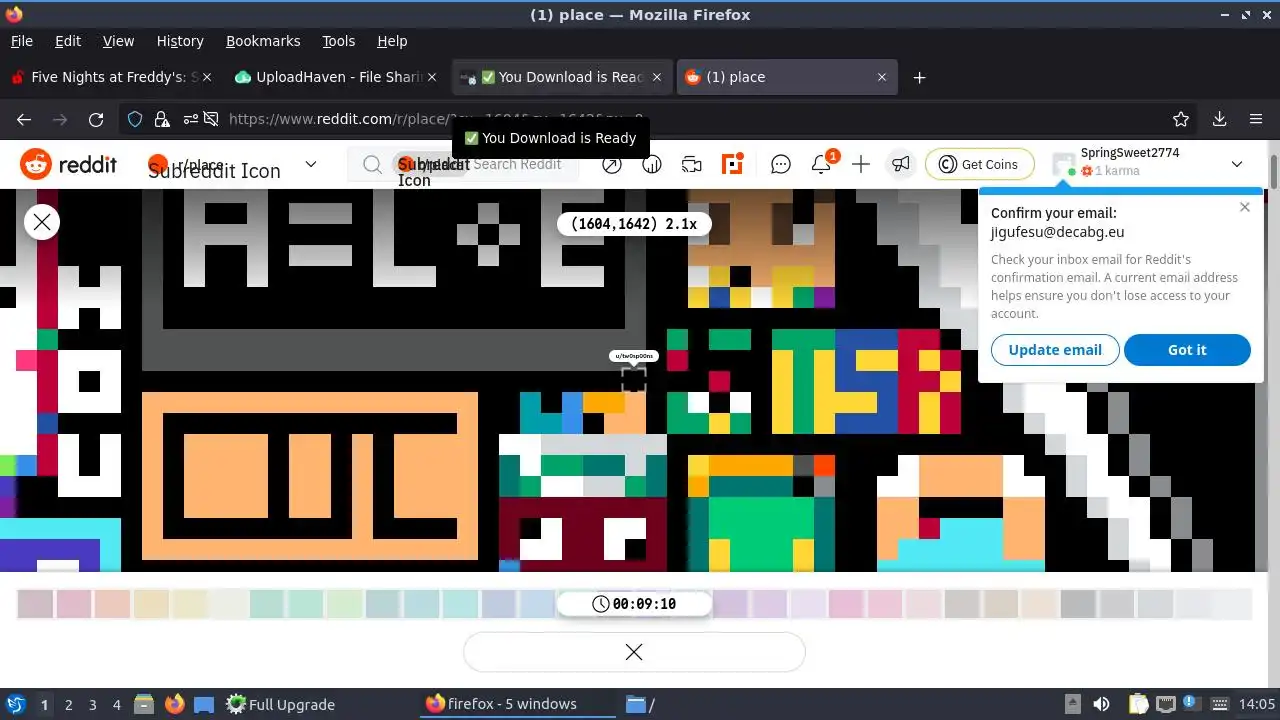The height and width of the screenshot is (720, 1280).
Task: Cancel pixel placement with the X bar
Action: [634, 652]
